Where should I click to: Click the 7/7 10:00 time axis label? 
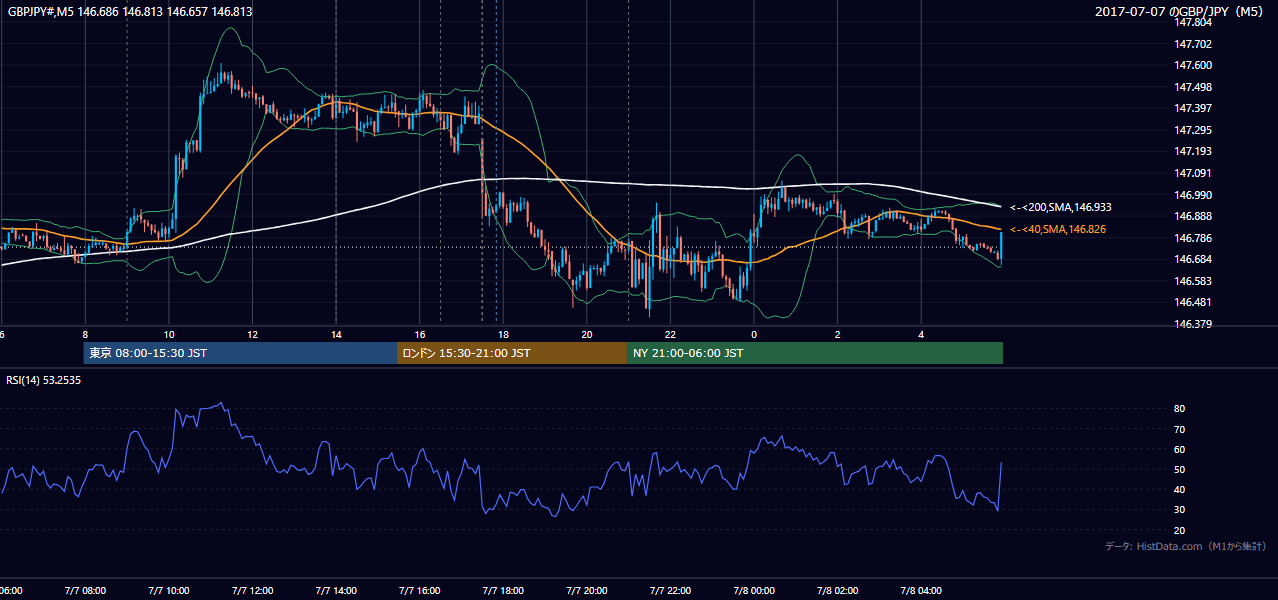tap(168, 590)
